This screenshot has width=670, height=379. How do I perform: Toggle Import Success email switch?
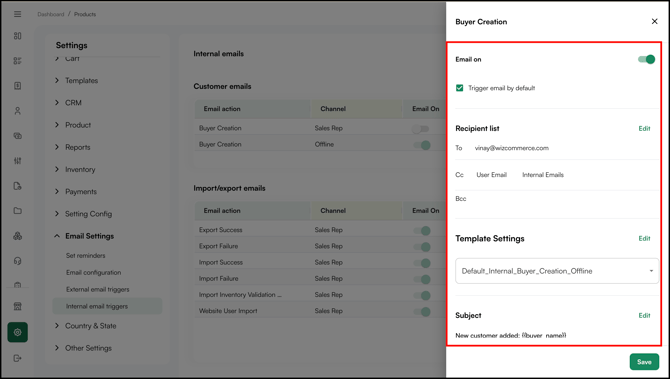click(421, 263)
